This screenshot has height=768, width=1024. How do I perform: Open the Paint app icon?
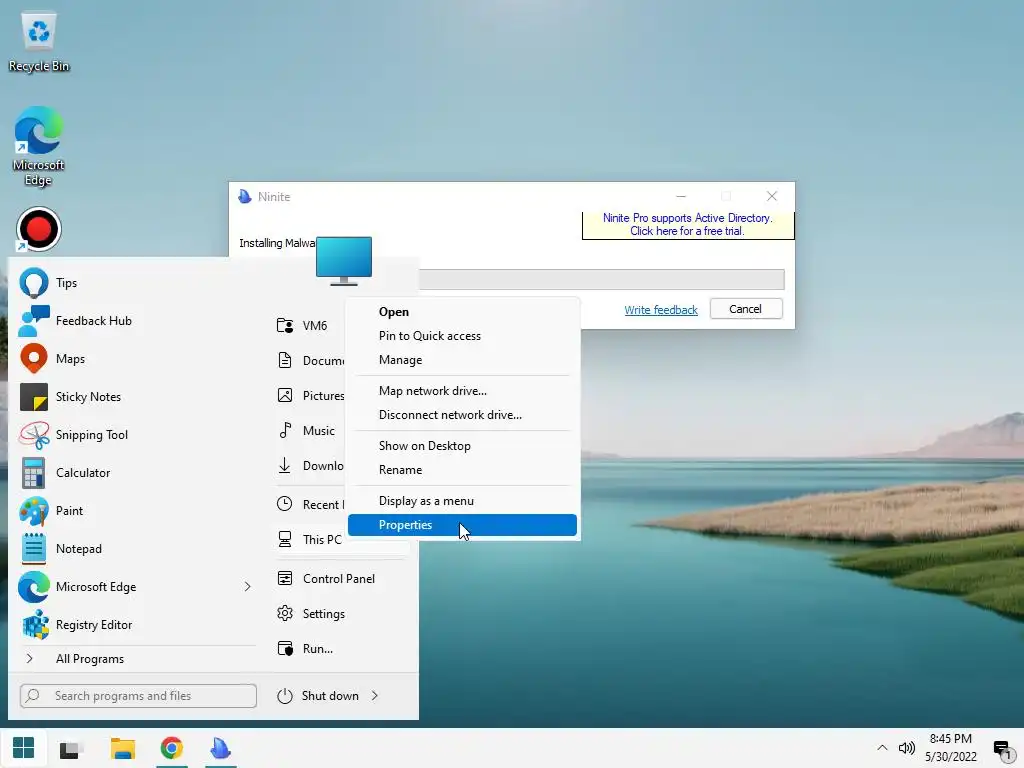(33, 511)
